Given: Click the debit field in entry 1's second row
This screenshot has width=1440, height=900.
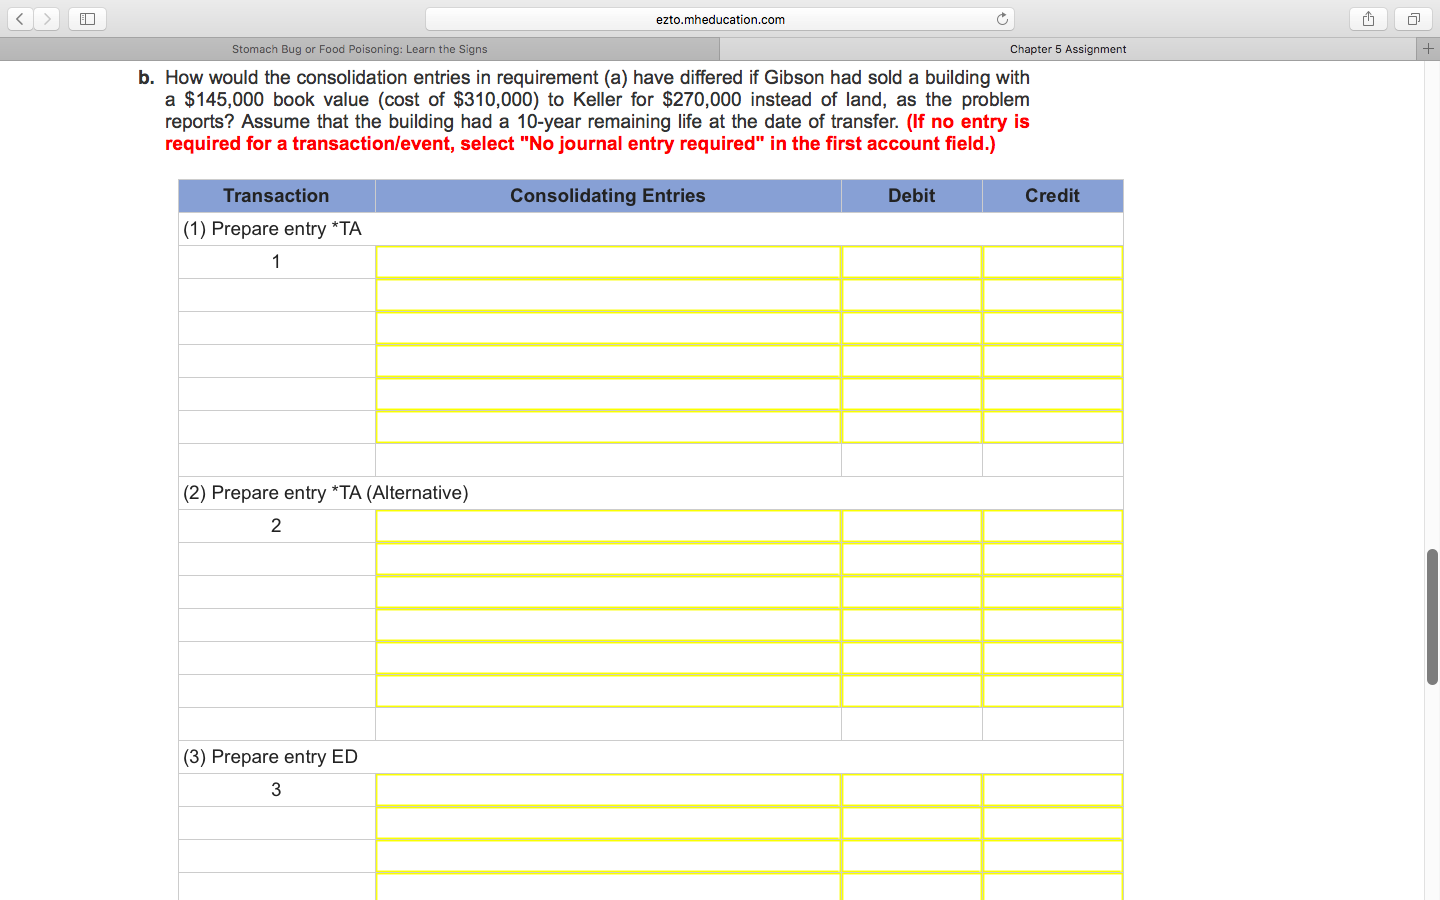Looking at the screenshot, I should (x=912, y=295).
